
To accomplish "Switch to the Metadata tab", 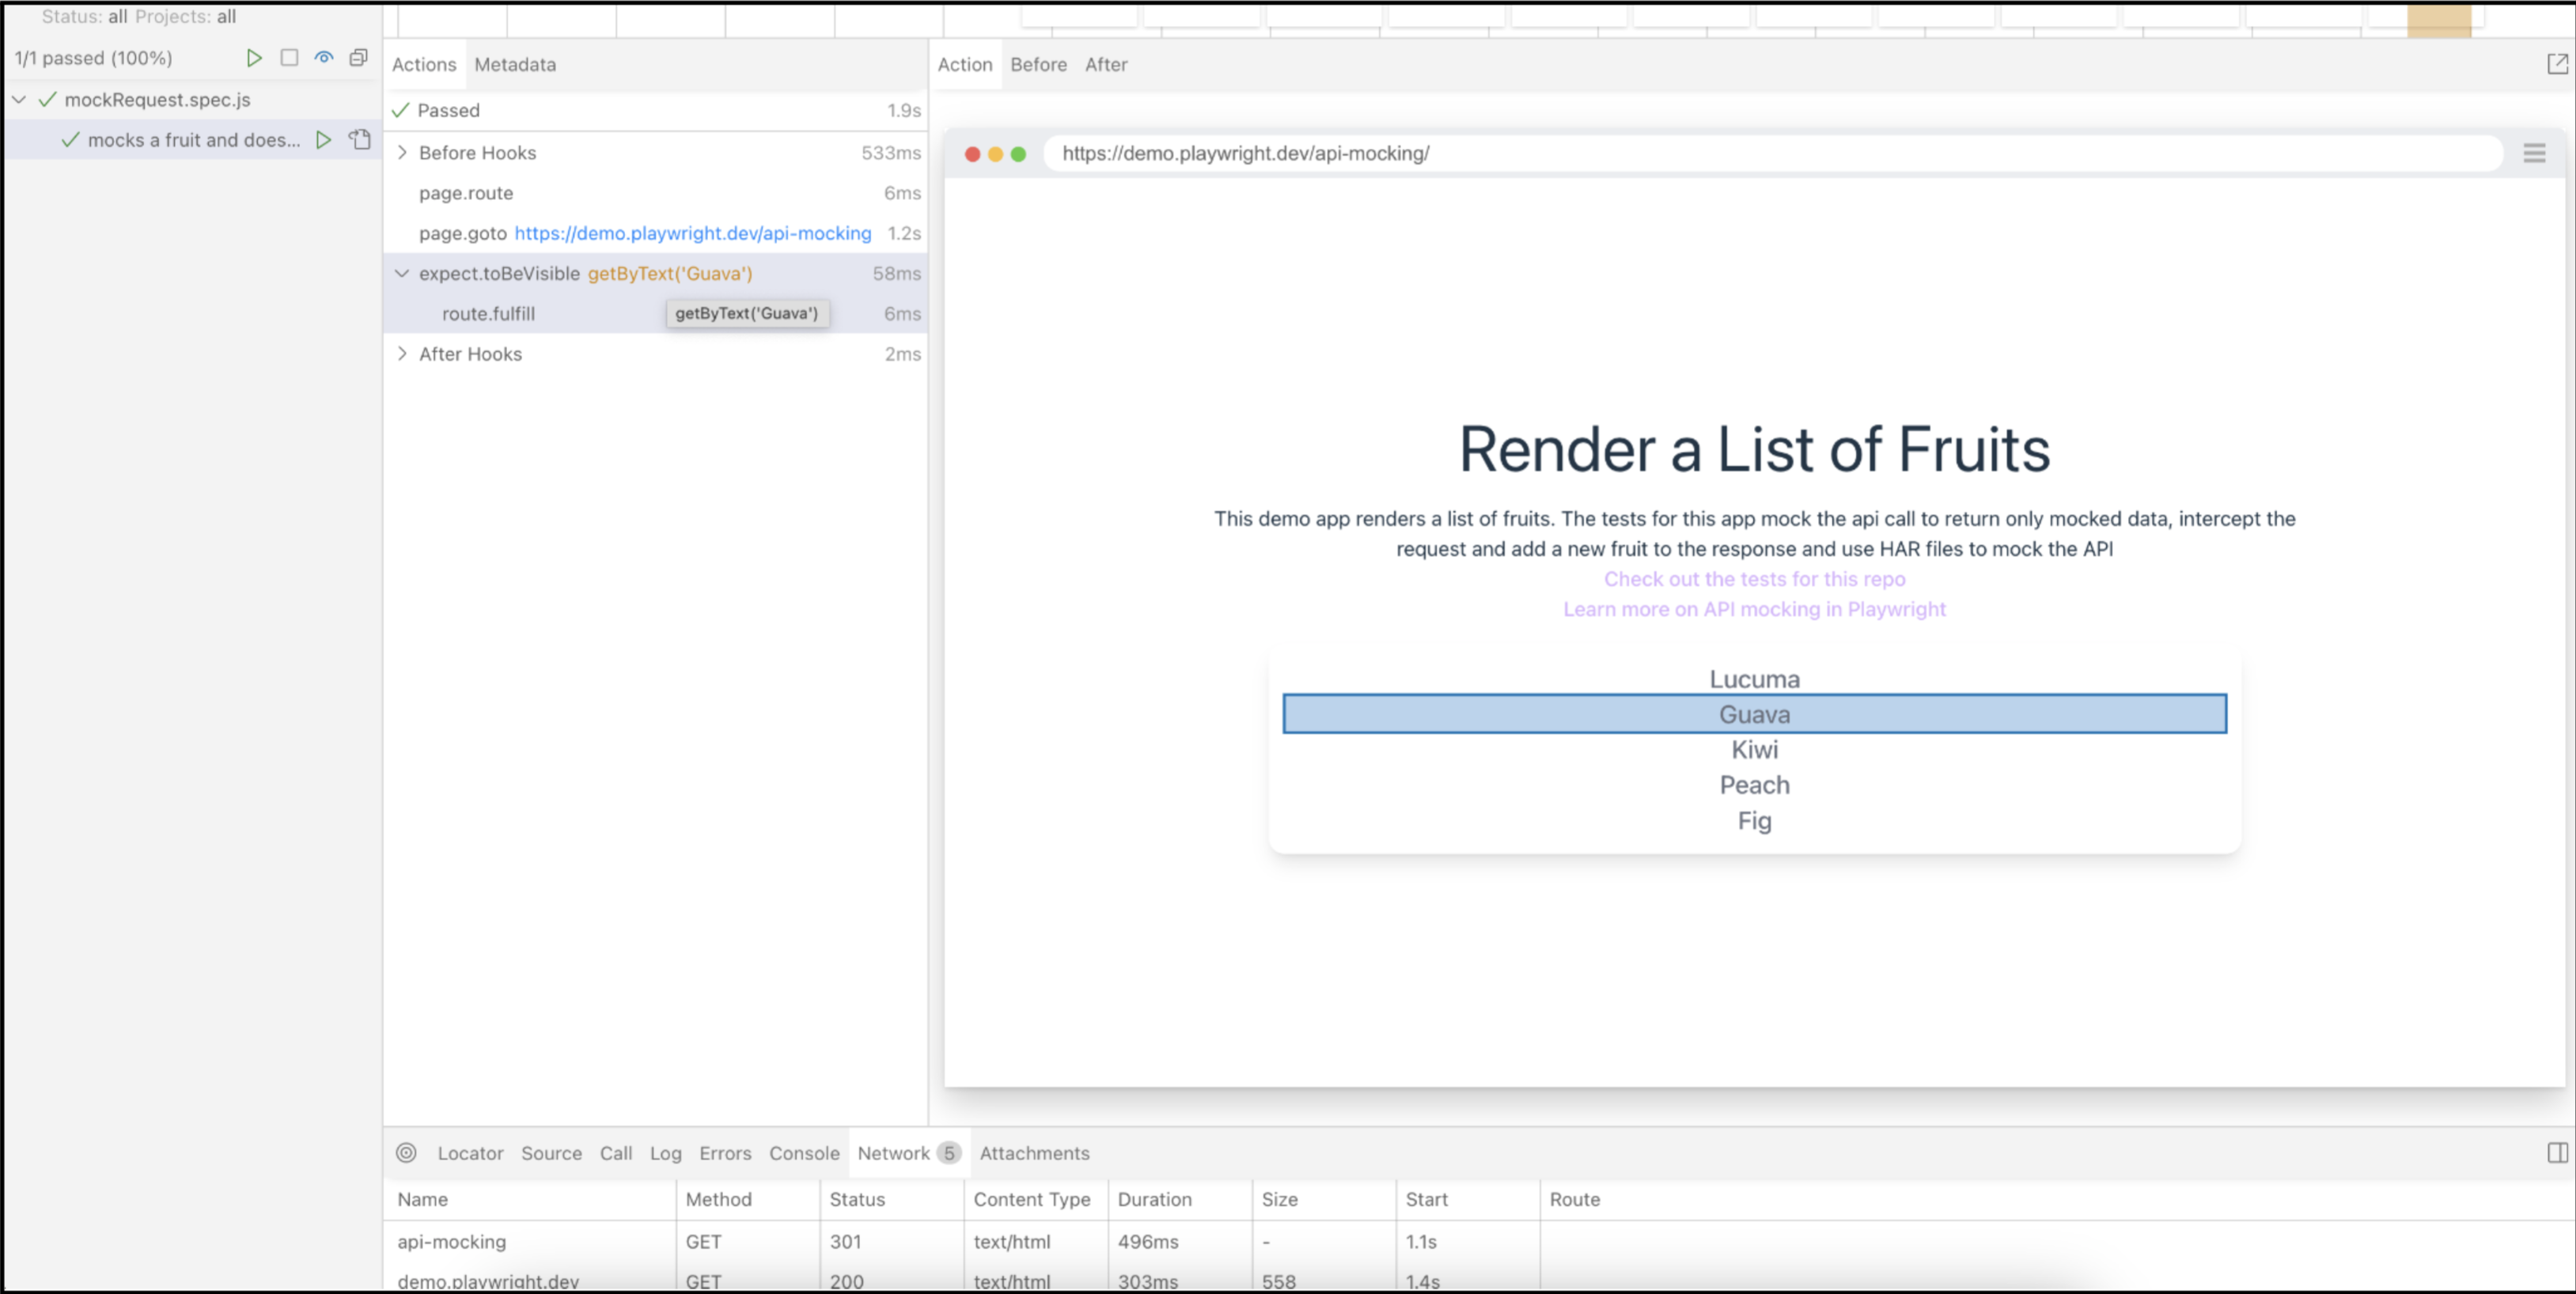I will [515, 65].
